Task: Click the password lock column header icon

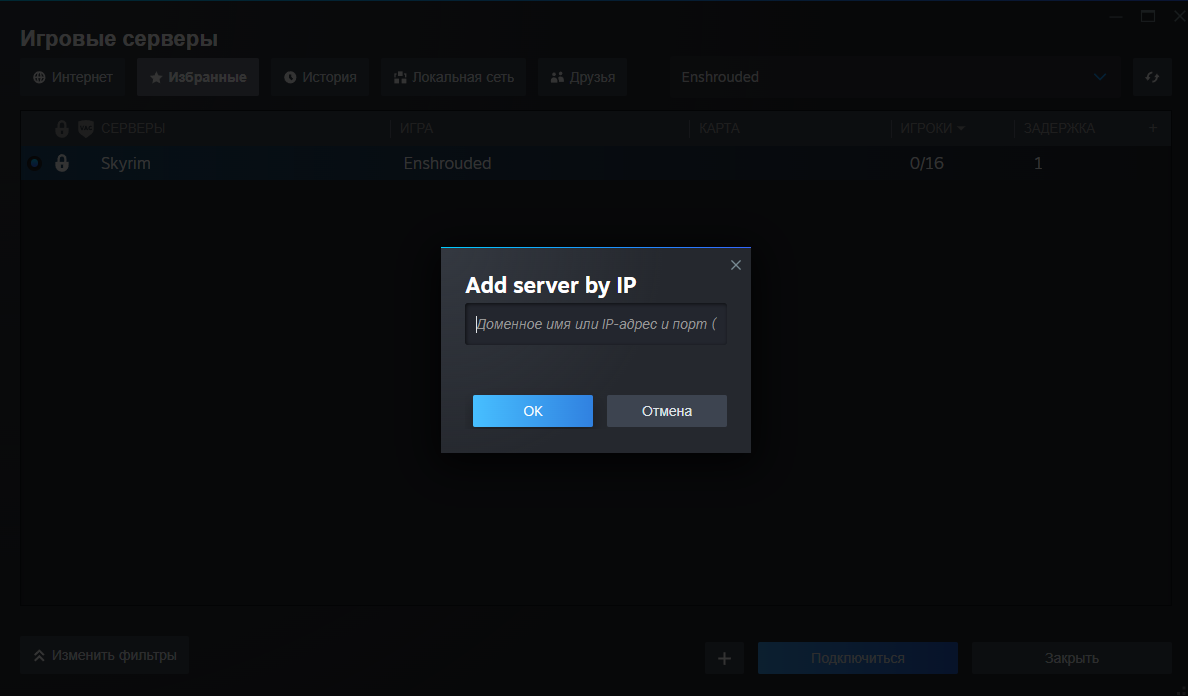Action: coord(62,129)
